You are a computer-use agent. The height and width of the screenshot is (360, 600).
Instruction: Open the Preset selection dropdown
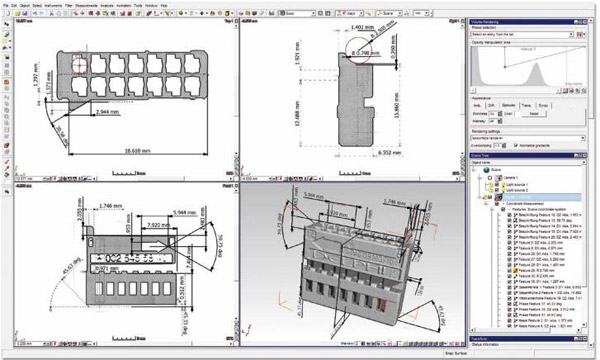click(x=522, y=34)
